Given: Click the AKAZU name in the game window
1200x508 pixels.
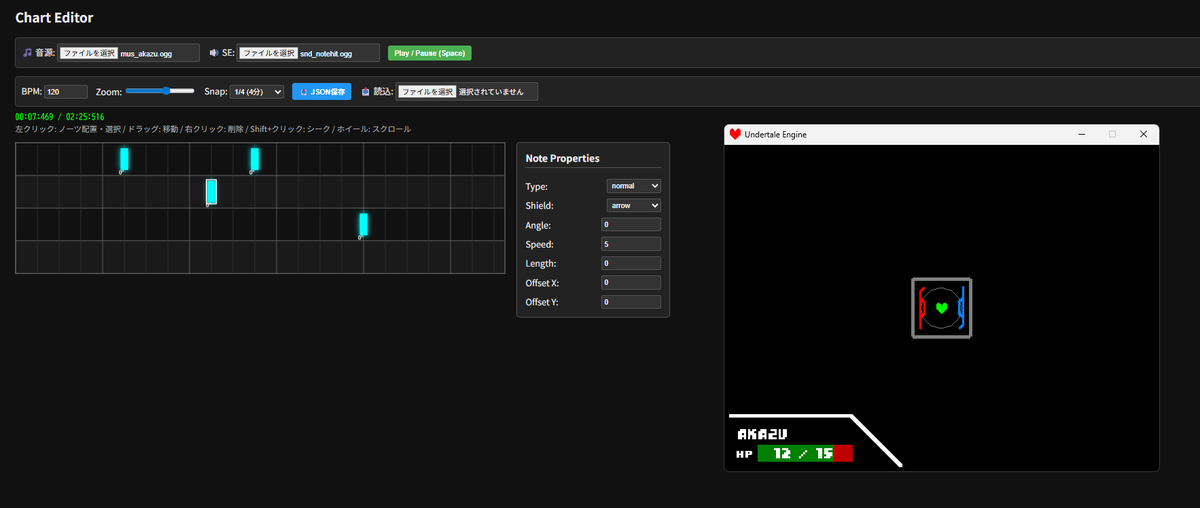Looking at the screenshot, I should coord(763,435).
